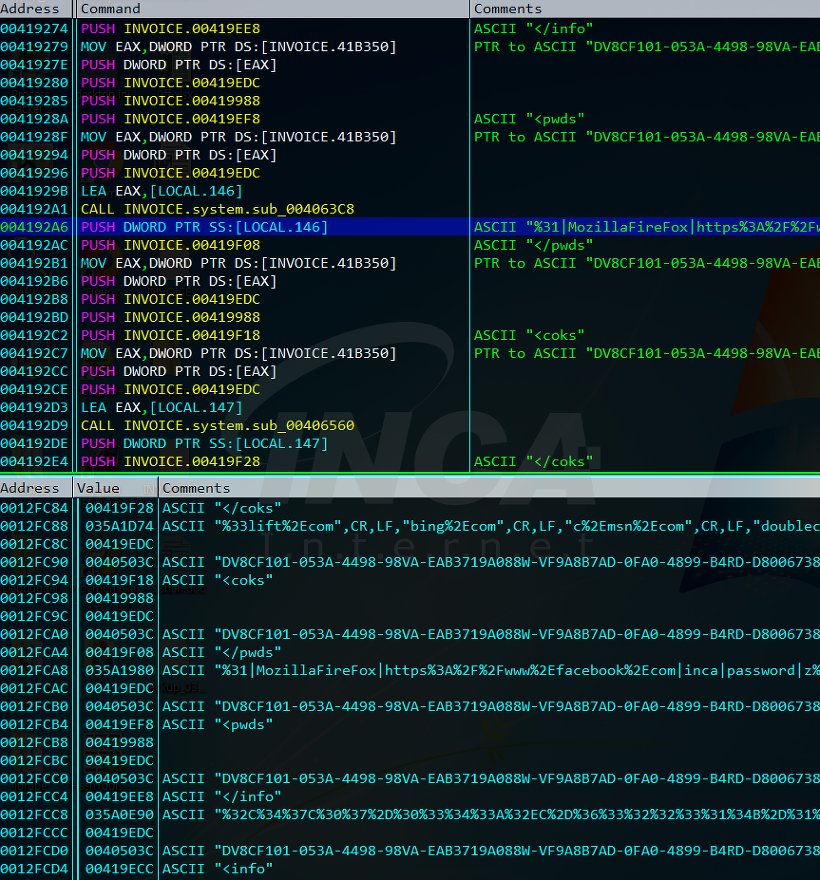820x880 pixels.
Task: Select the CALL INVOICE.system.sub_004063C8 line
Action: tap(218, 209)
